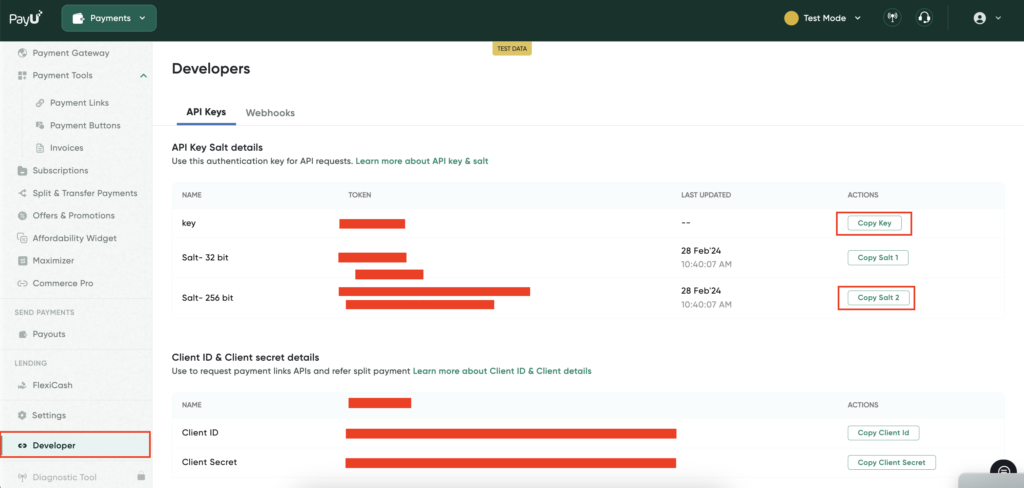1024x488 pixels.
Task: Open Settings in sidebar
Action: [x=50, y=415]
